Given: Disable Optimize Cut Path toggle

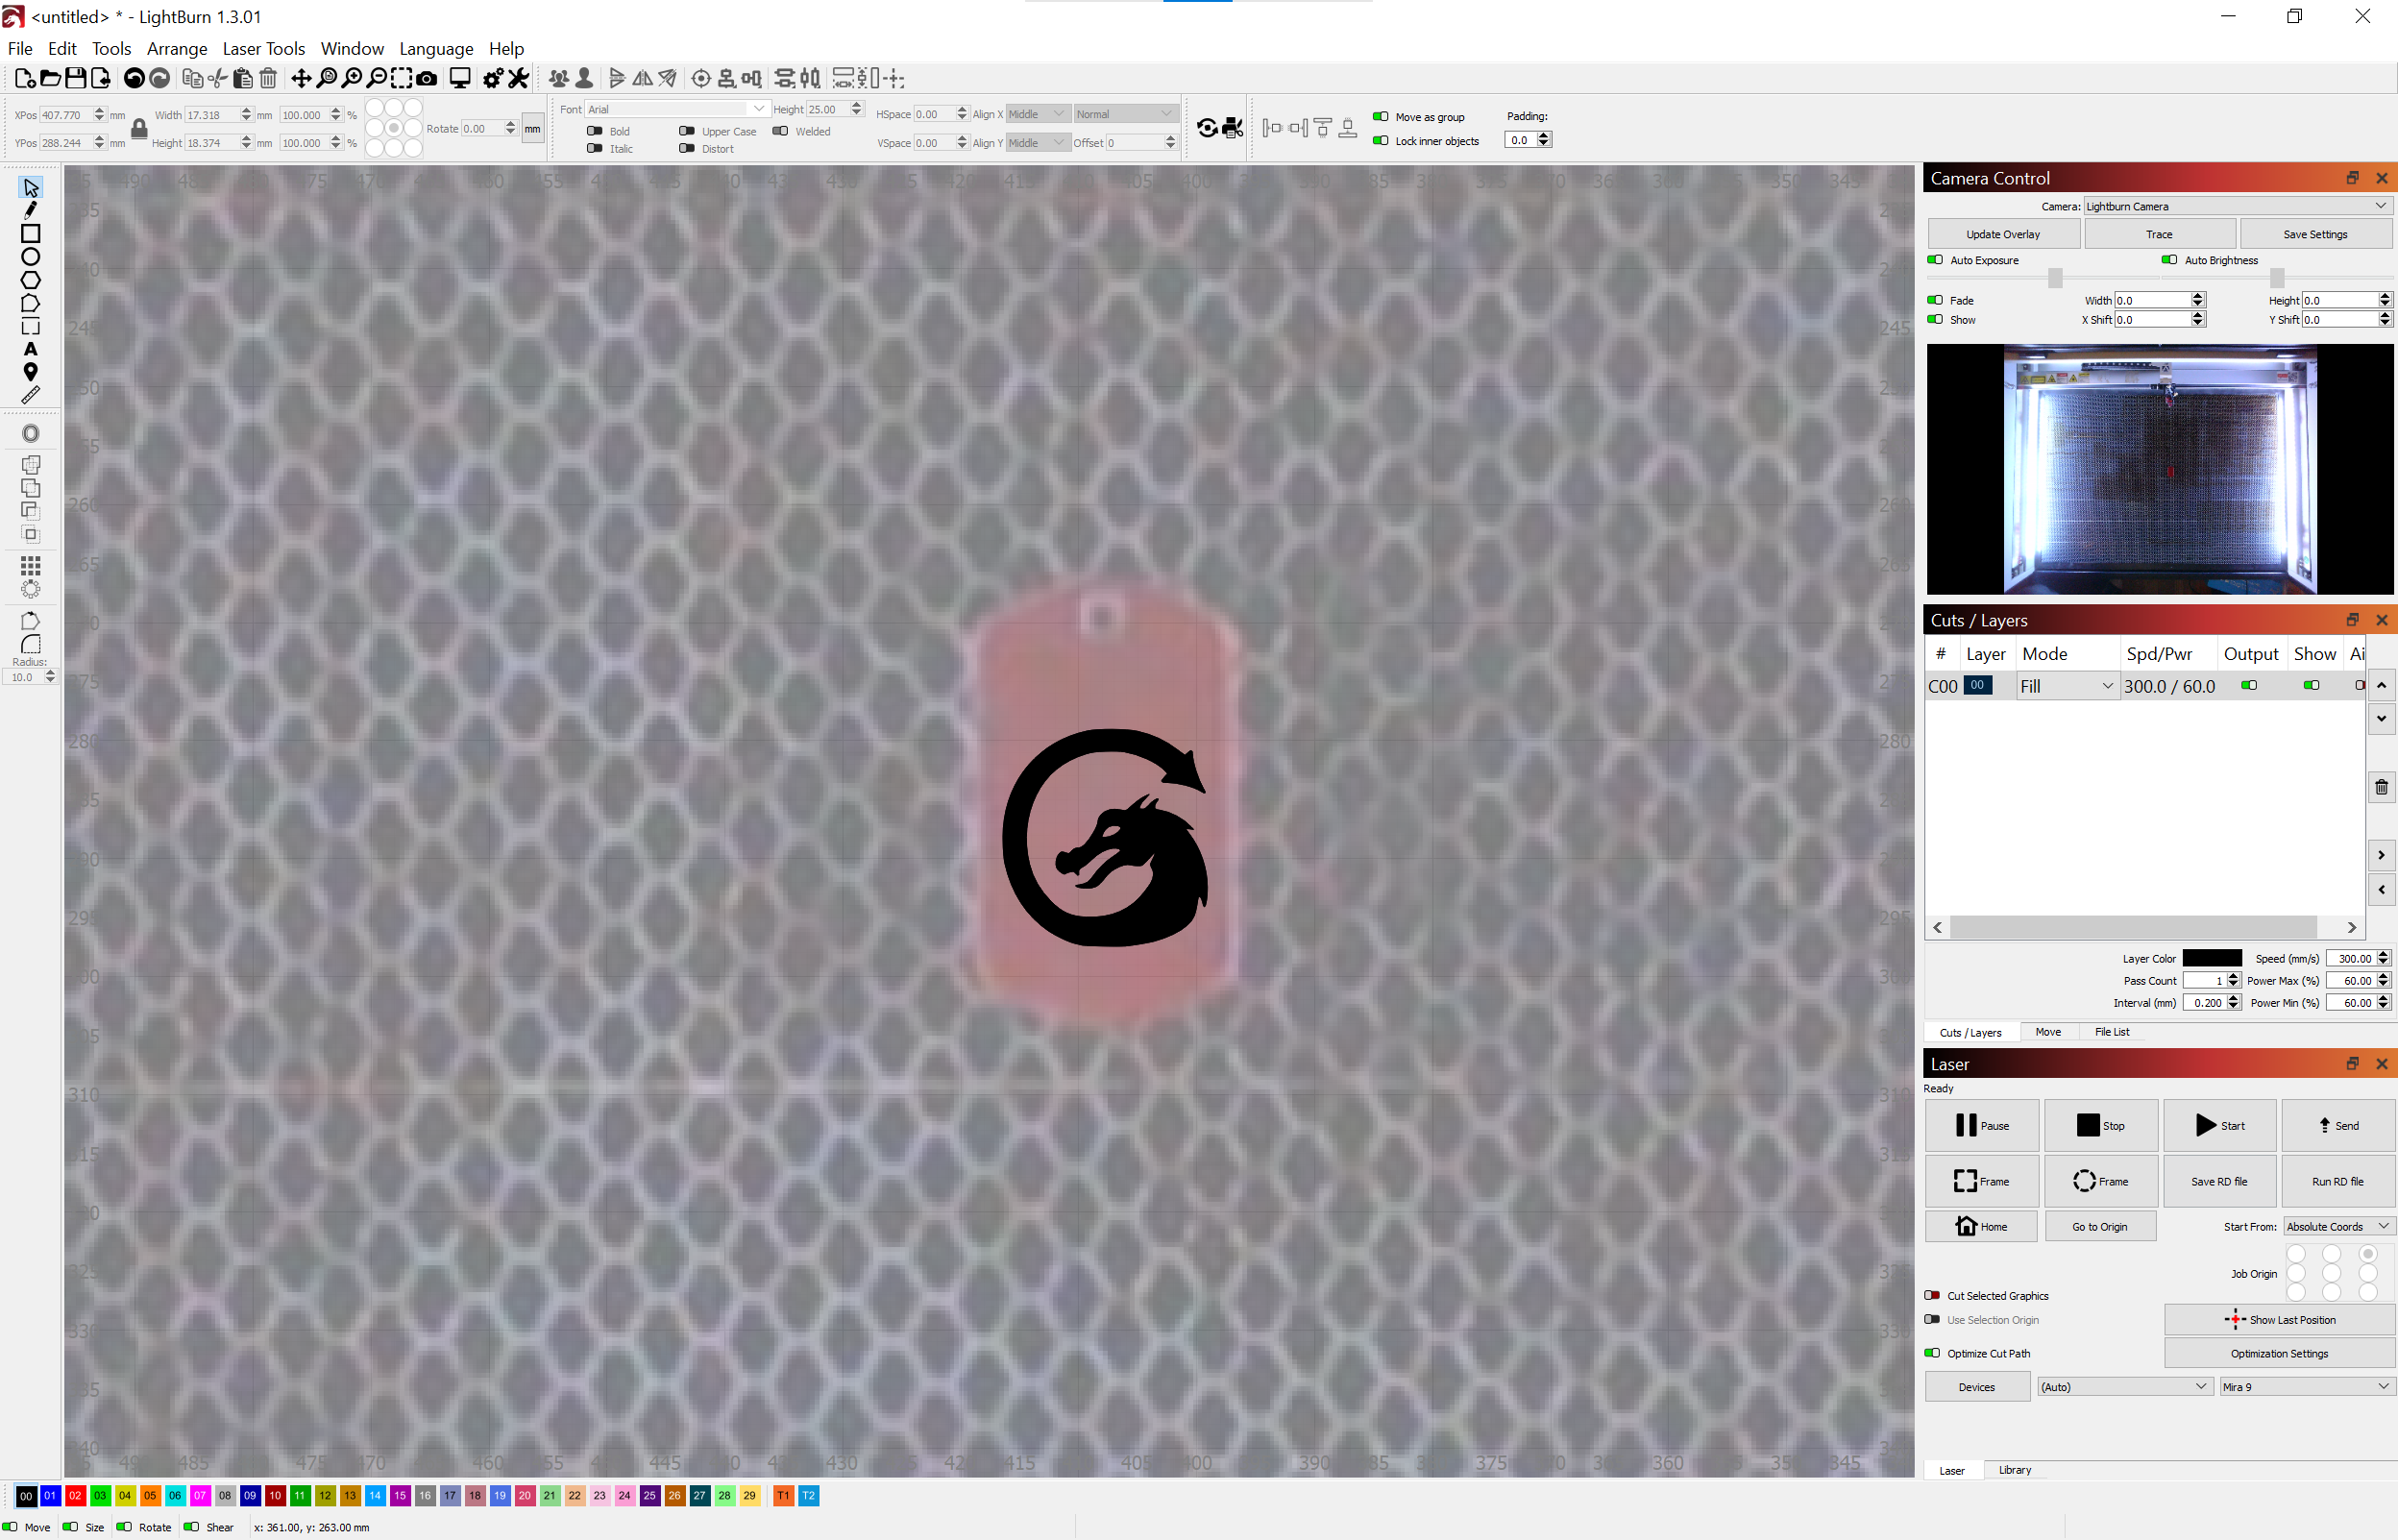Looking at the screenshot, I should [1932, 1353].
